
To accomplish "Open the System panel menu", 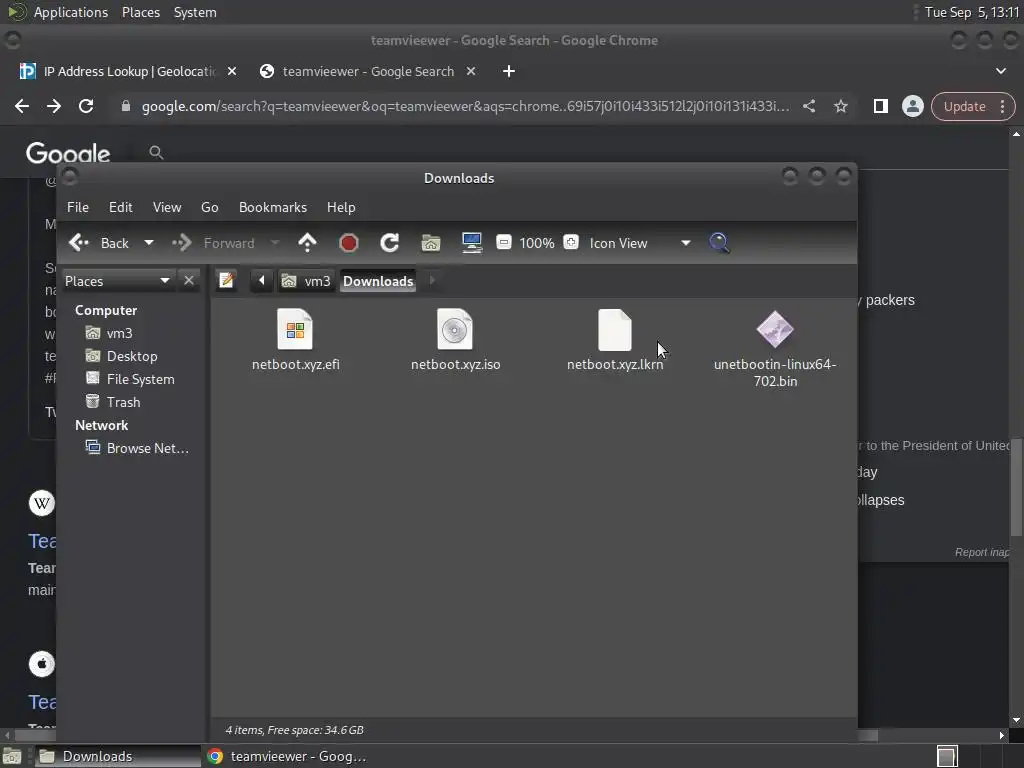I will [195, 12].
